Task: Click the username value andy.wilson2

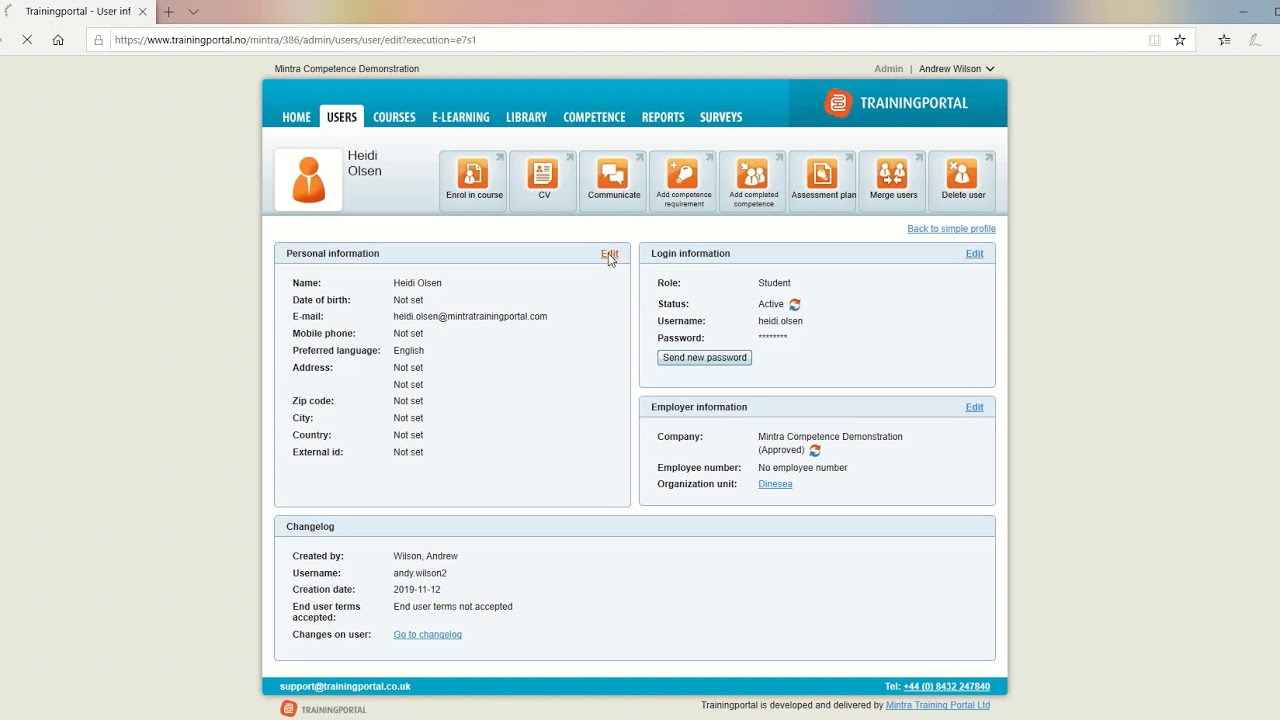Action: 420,573
